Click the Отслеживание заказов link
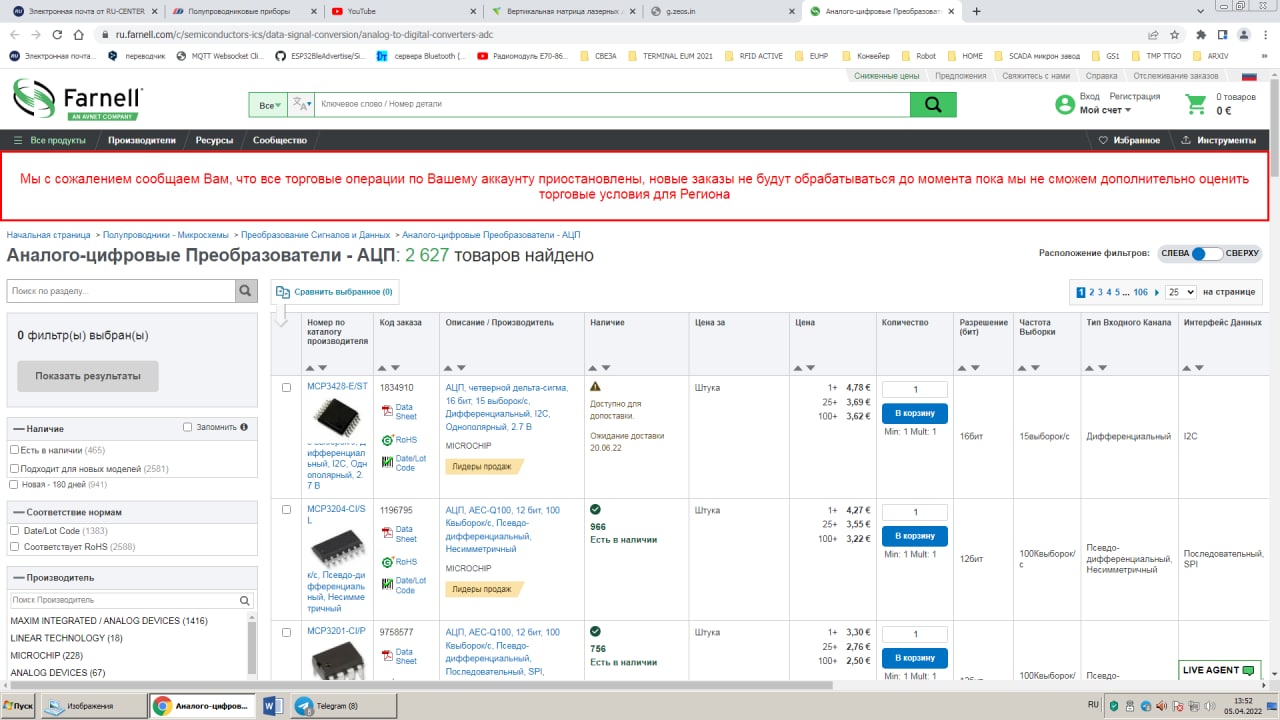This screenshot has height=720, width=1280. pos(1176,76)
